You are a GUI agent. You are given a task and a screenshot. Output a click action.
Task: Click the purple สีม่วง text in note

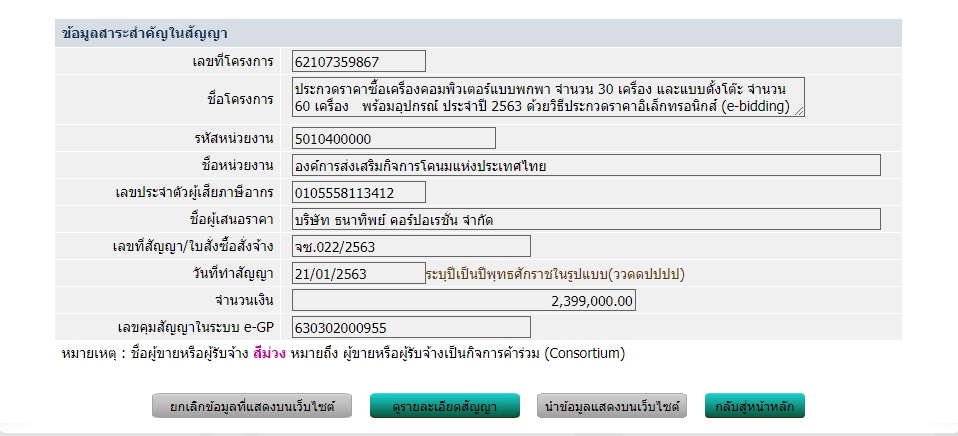click(269, 354)
